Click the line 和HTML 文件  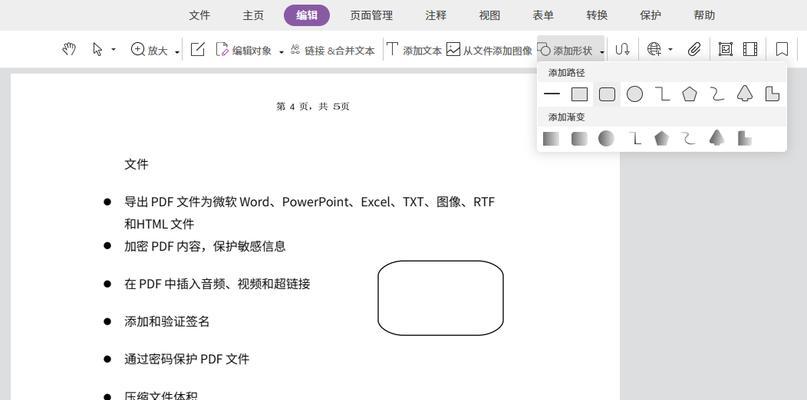coord(159,224)
